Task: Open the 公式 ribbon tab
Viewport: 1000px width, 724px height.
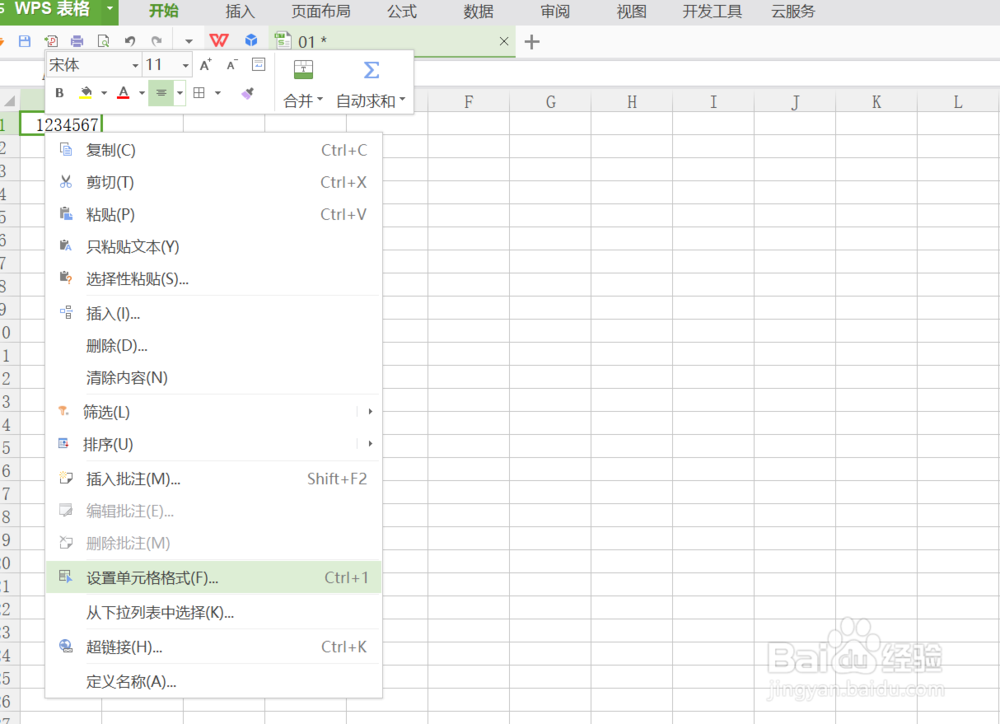Action: click(402, 11)
